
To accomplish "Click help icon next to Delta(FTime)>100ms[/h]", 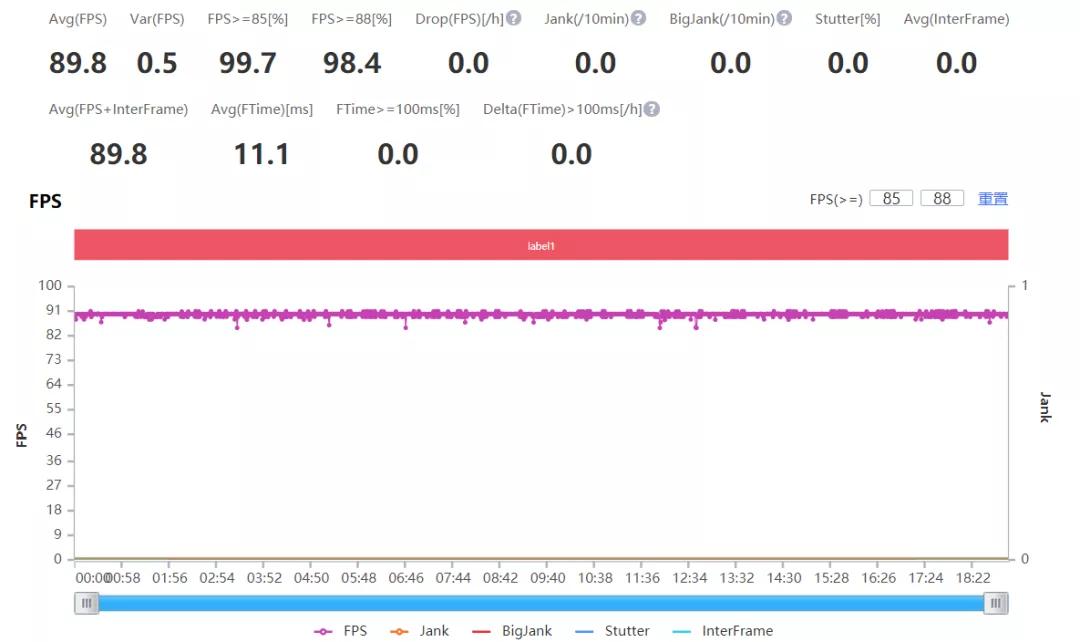I will pos(651,109).
